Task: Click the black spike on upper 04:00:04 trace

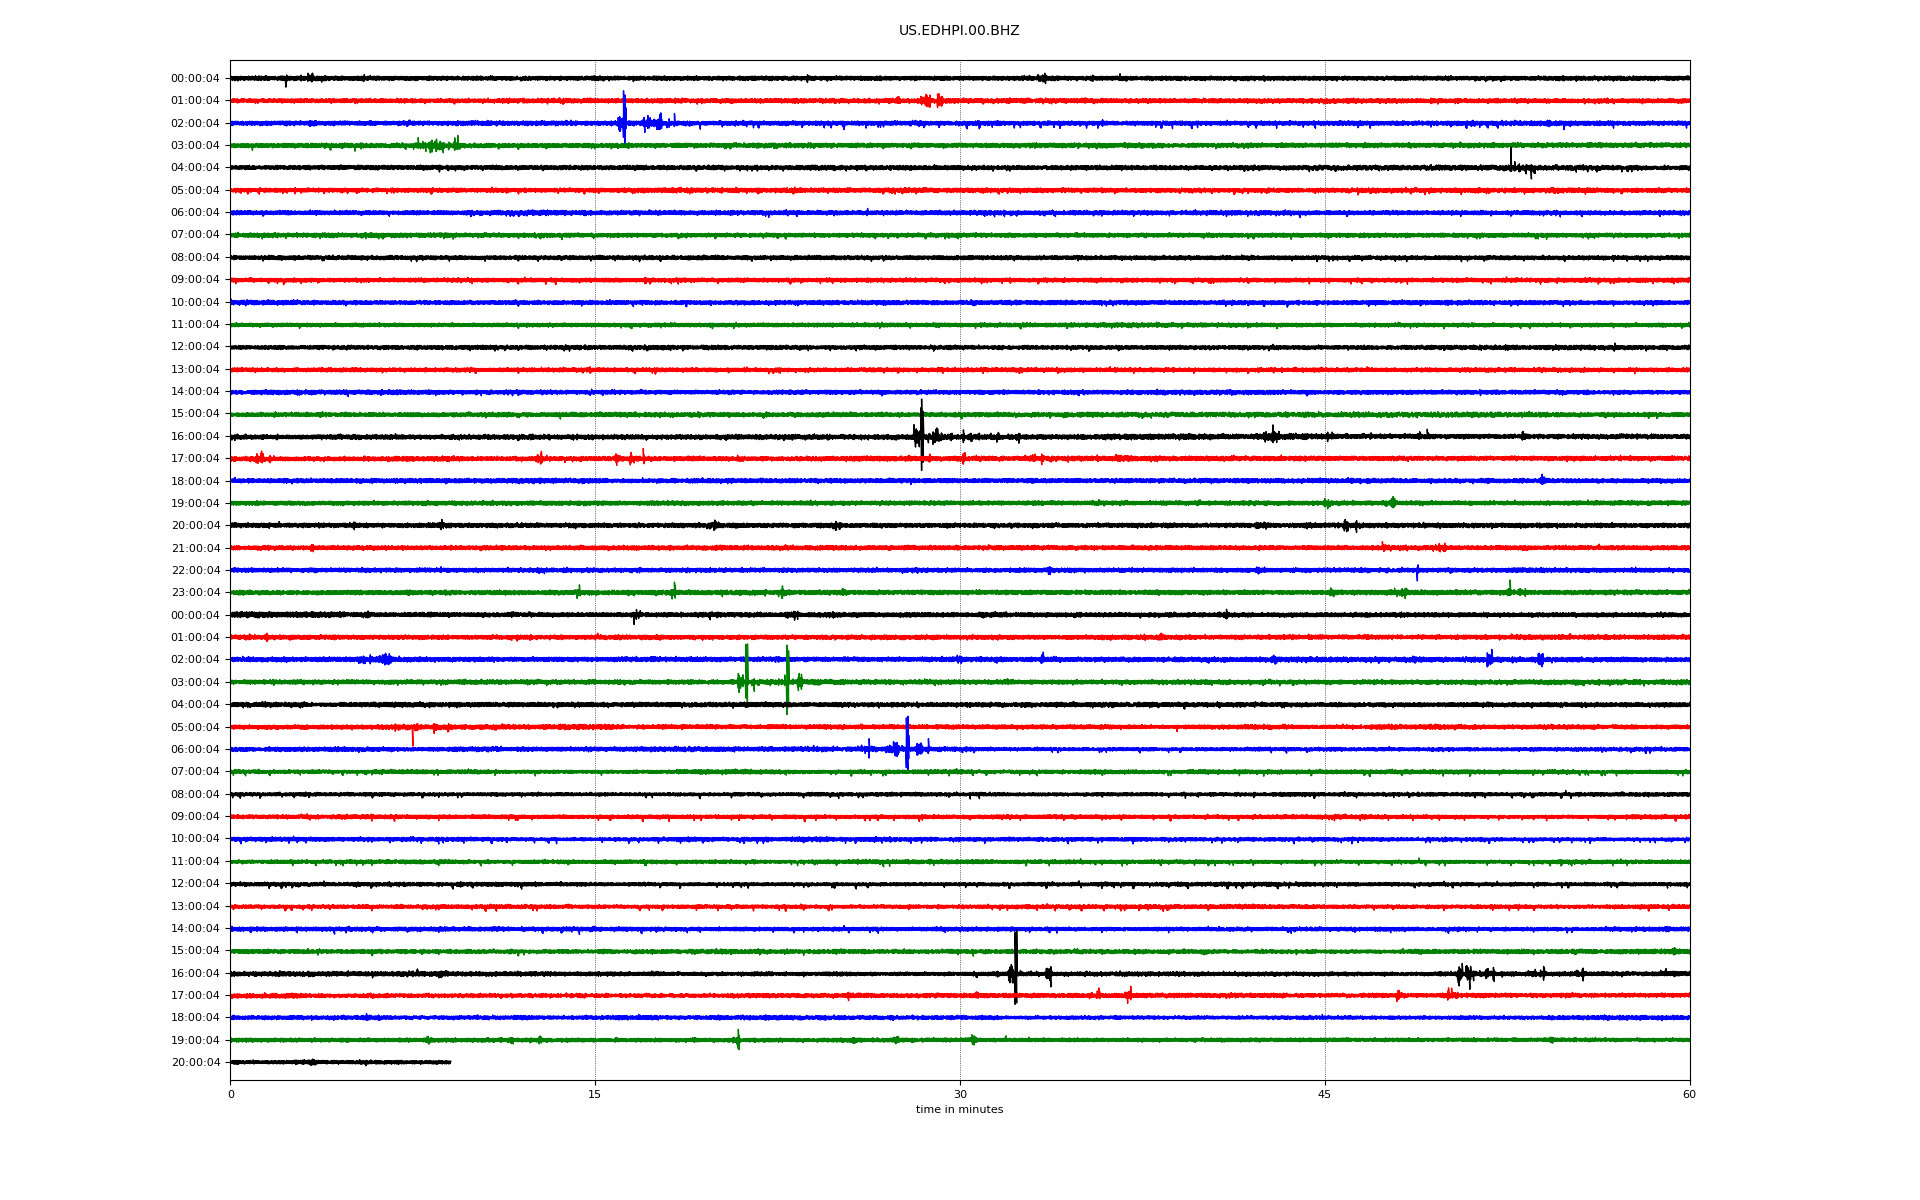Action: point(1511,158)
